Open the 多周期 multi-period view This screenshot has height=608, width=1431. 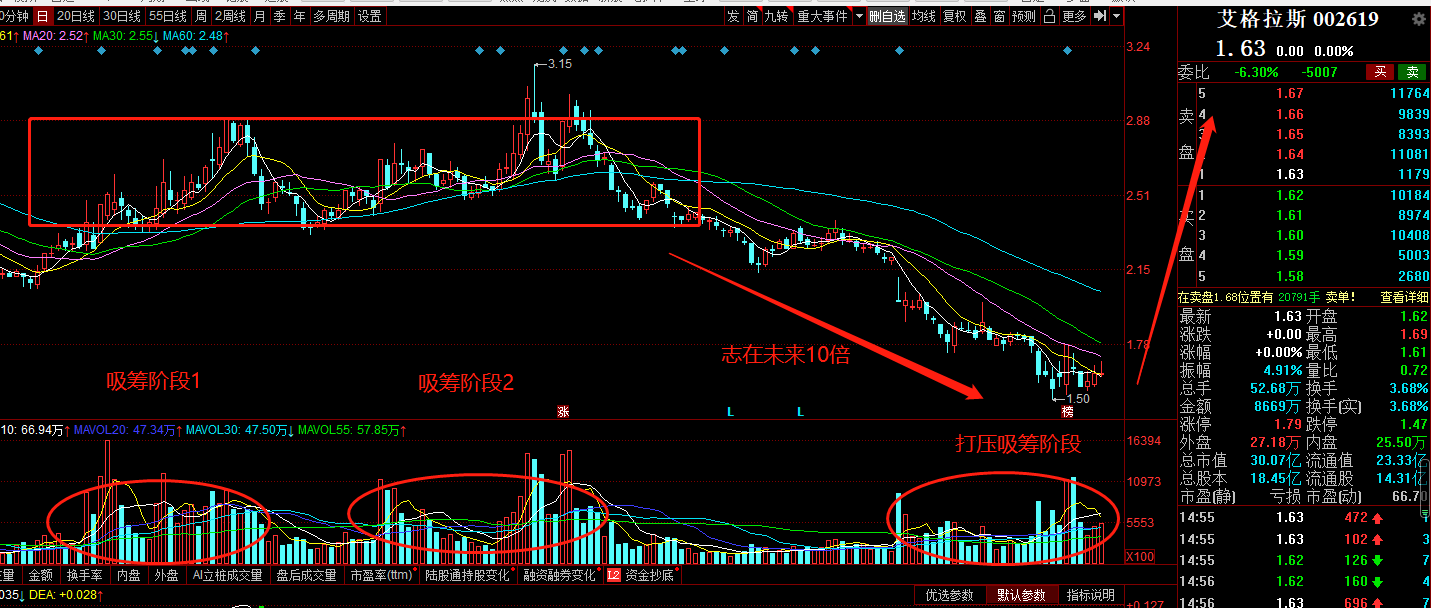[331, 16]
